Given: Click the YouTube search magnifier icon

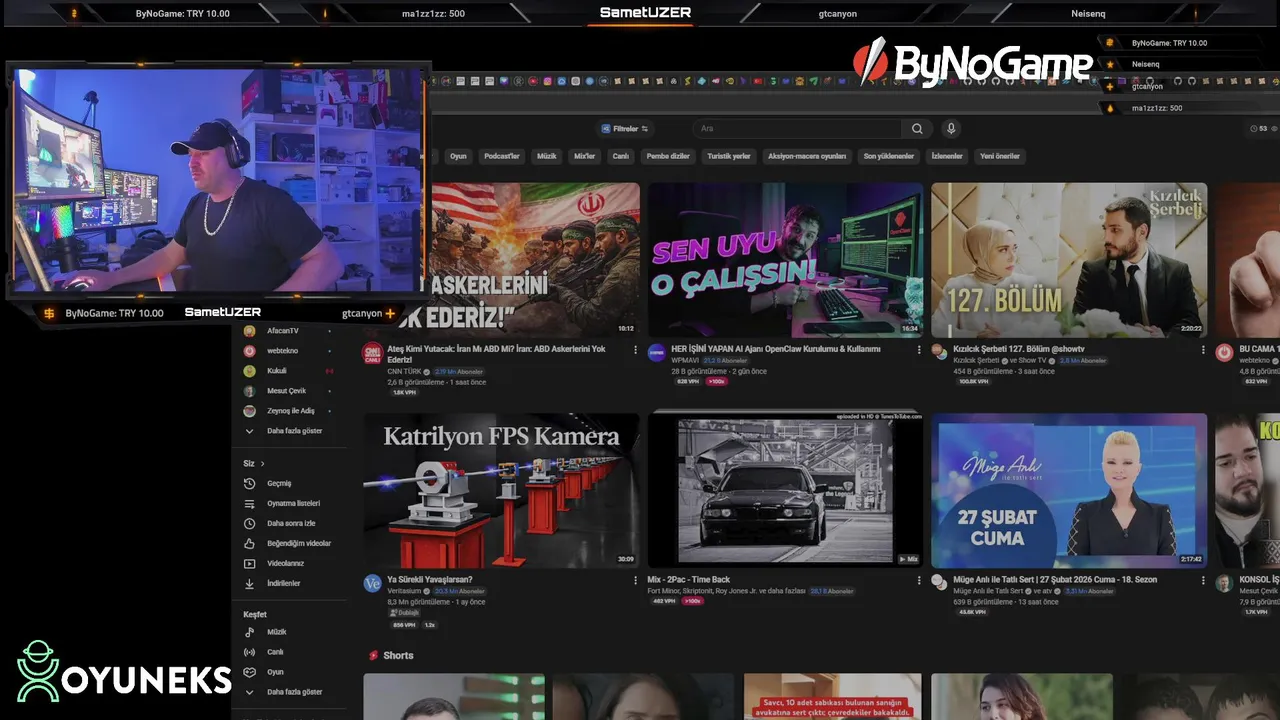Looking at the screenshot, I should [917, 129].
